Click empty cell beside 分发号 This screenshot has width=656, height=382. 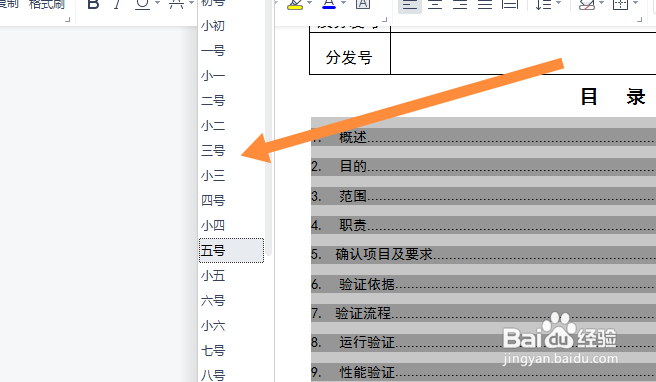(523, 54)
